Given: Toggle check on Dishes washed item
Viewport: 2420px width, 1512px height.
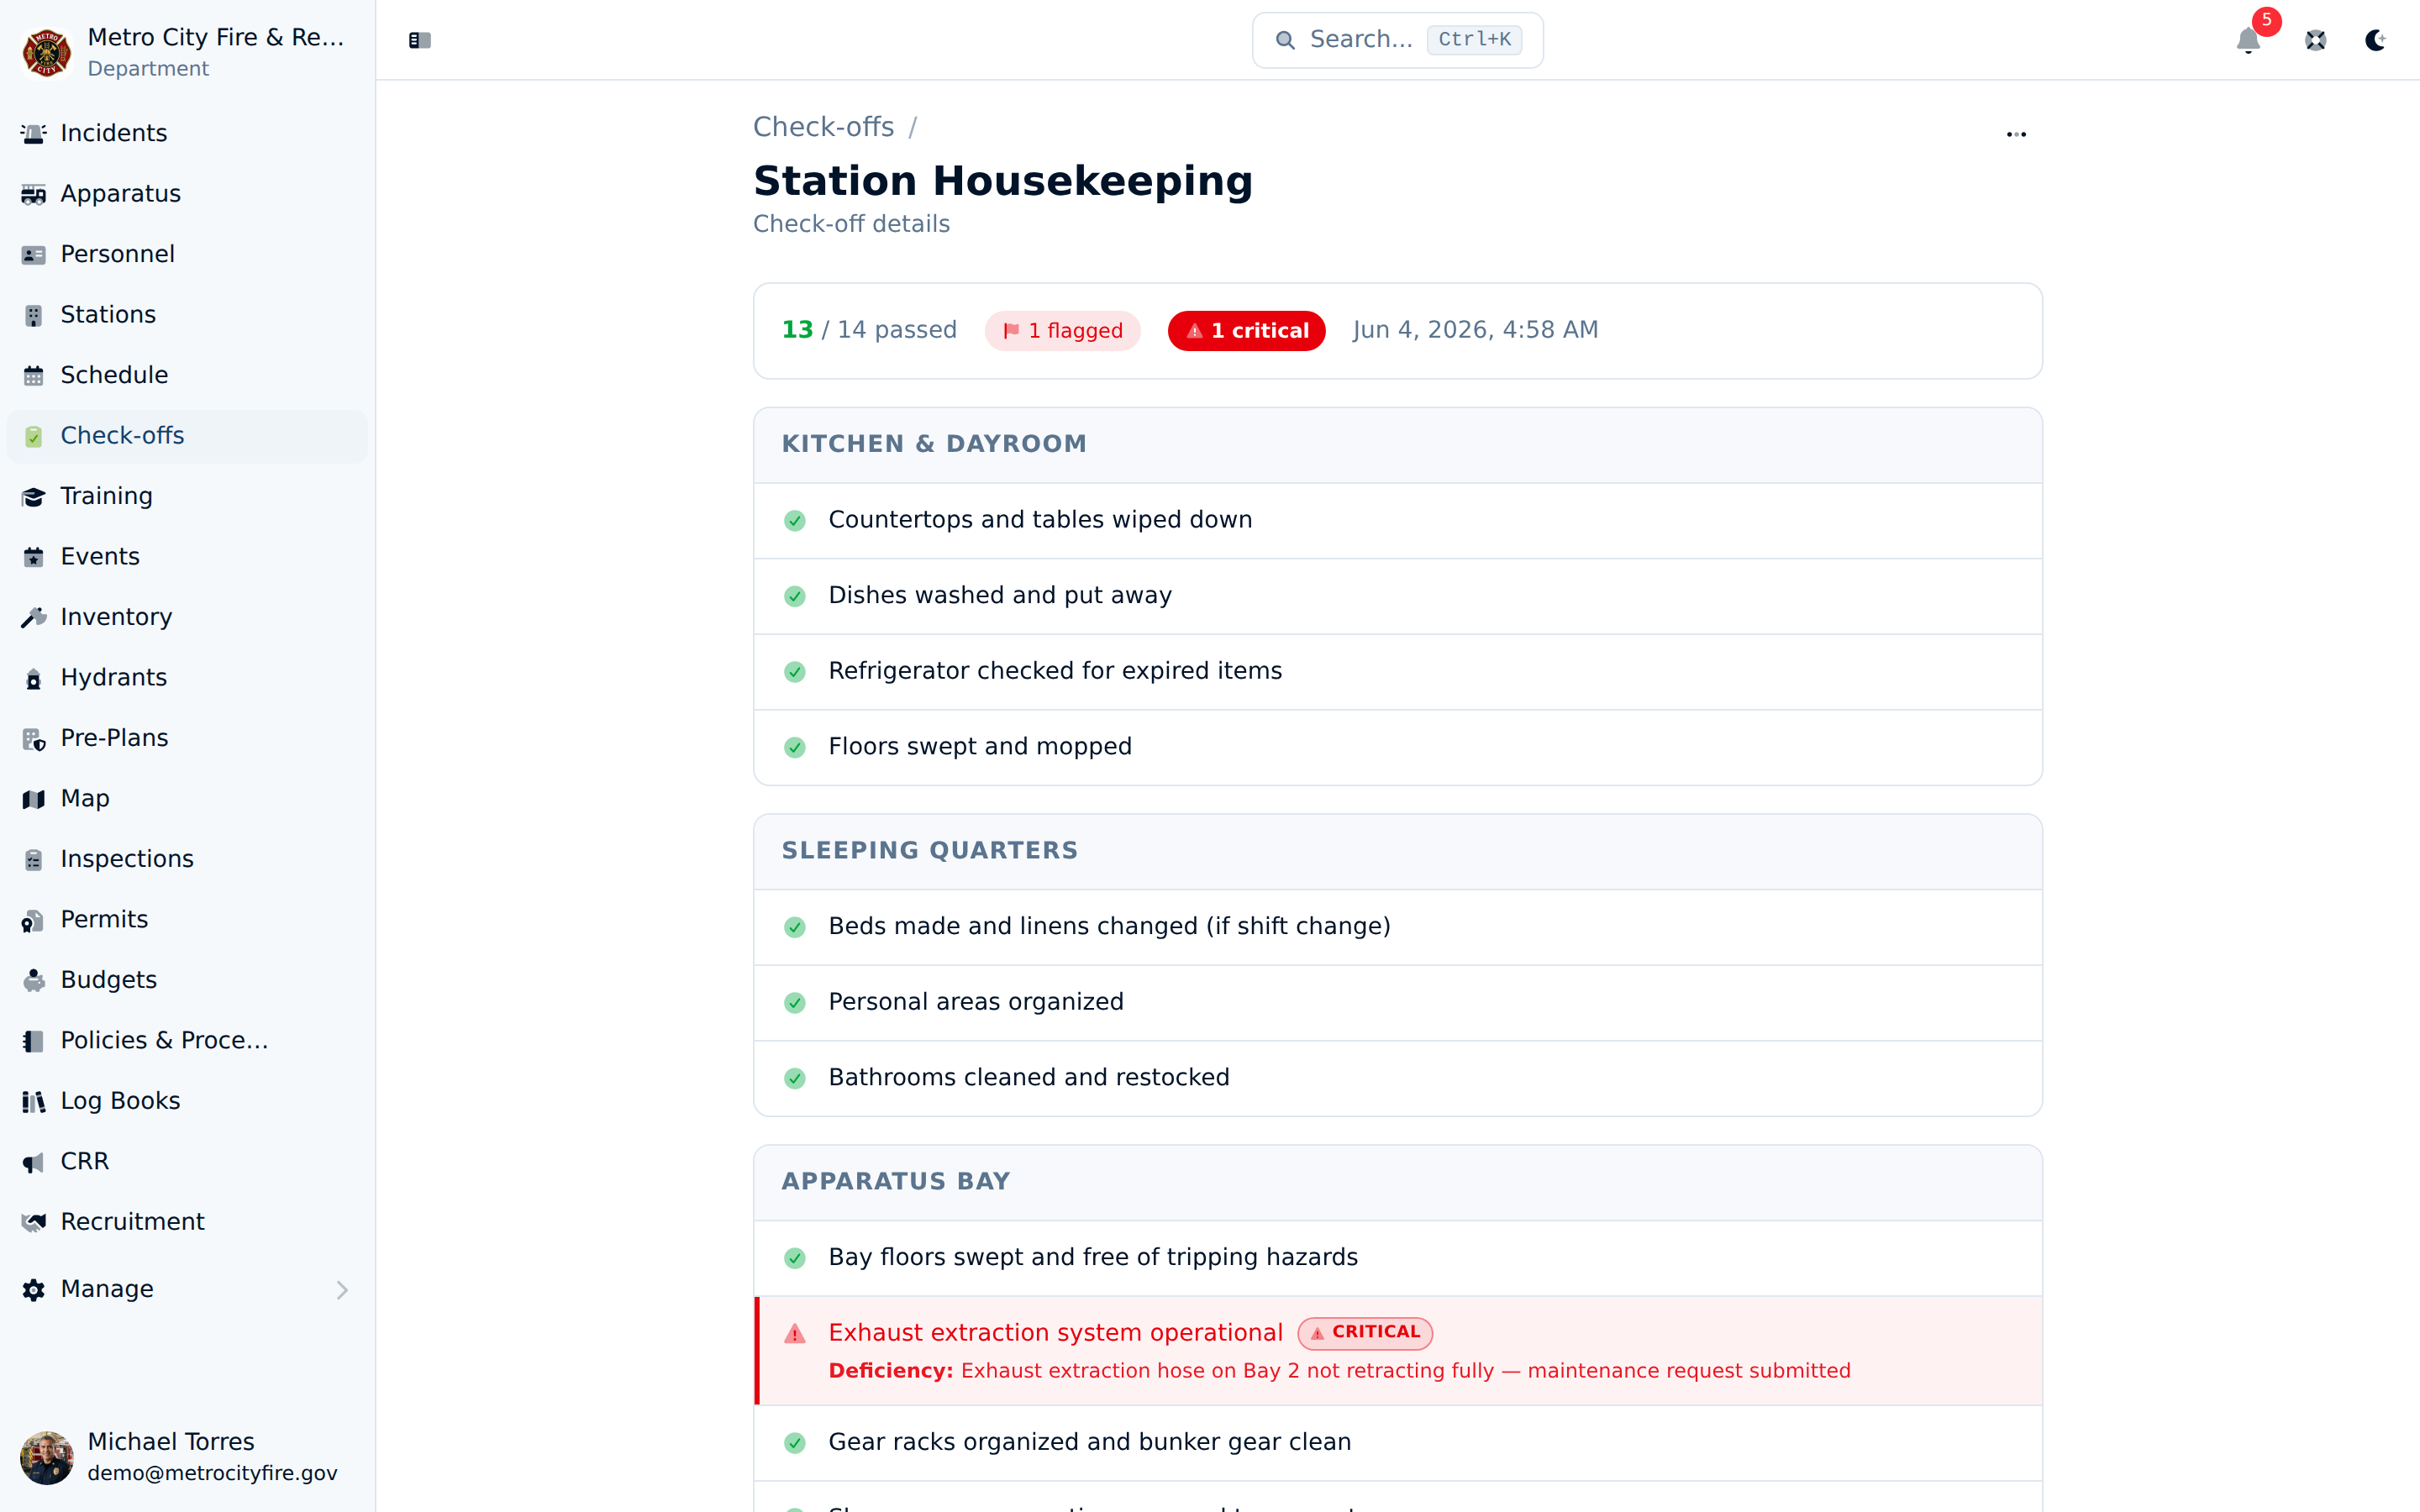Looking at the screenshot, I should click(x=795, y=596).
